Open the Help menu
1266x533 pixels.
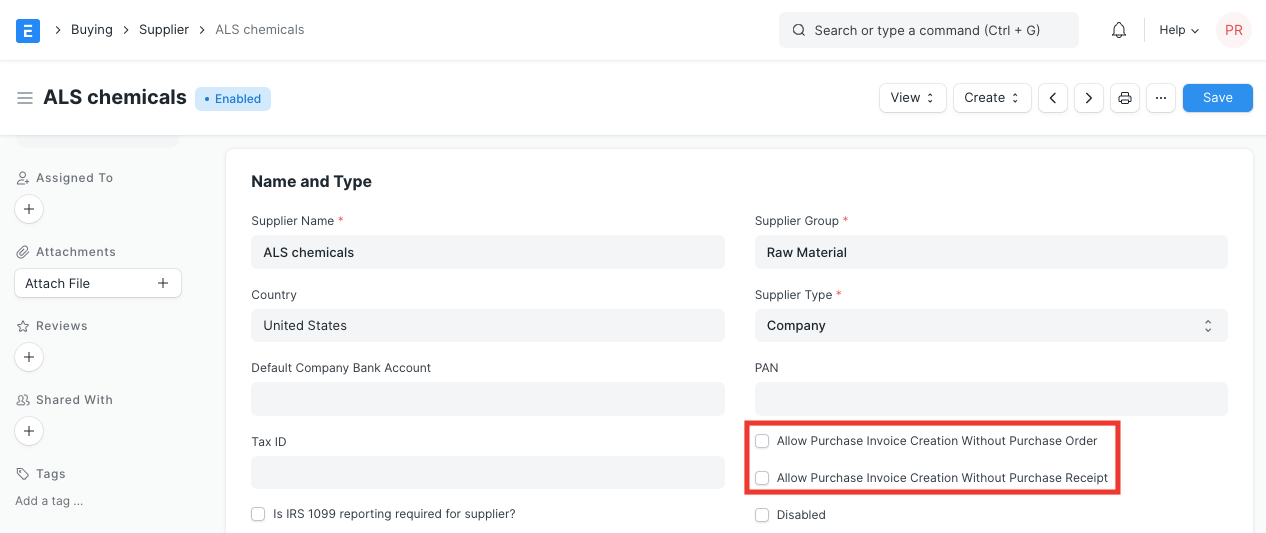(1178, 30)
